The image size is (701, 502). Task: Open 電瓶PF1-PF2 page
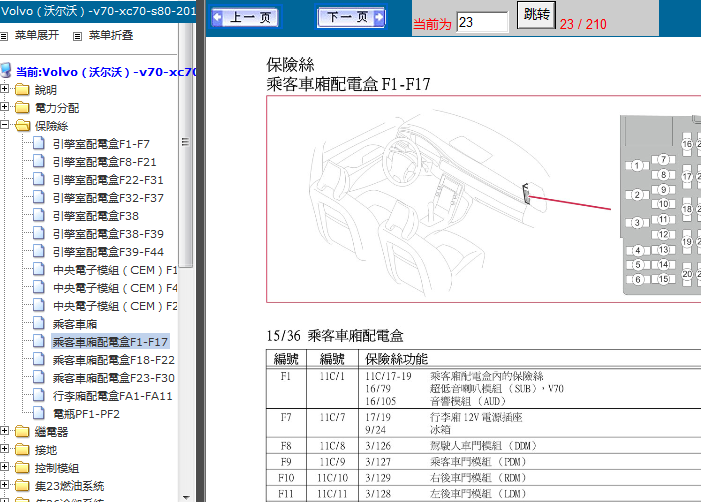tap(86, 414)
